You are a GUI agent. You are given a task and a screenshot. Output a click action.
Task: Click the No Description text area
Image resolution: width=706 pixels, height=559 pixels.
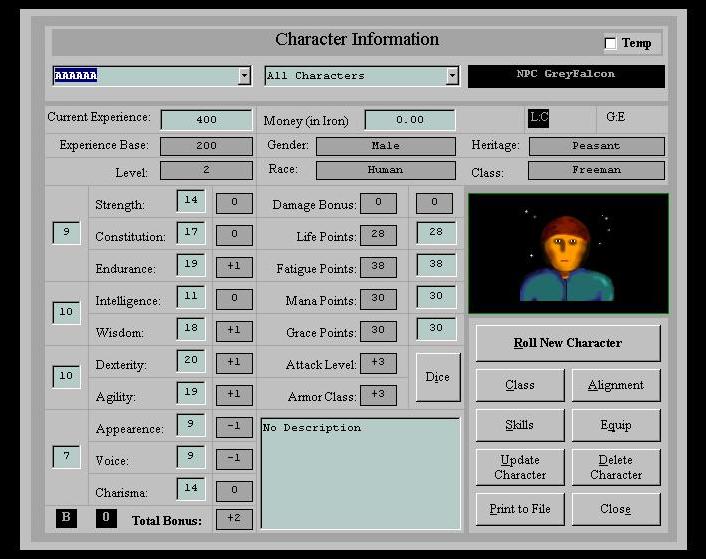coord(360,472)
